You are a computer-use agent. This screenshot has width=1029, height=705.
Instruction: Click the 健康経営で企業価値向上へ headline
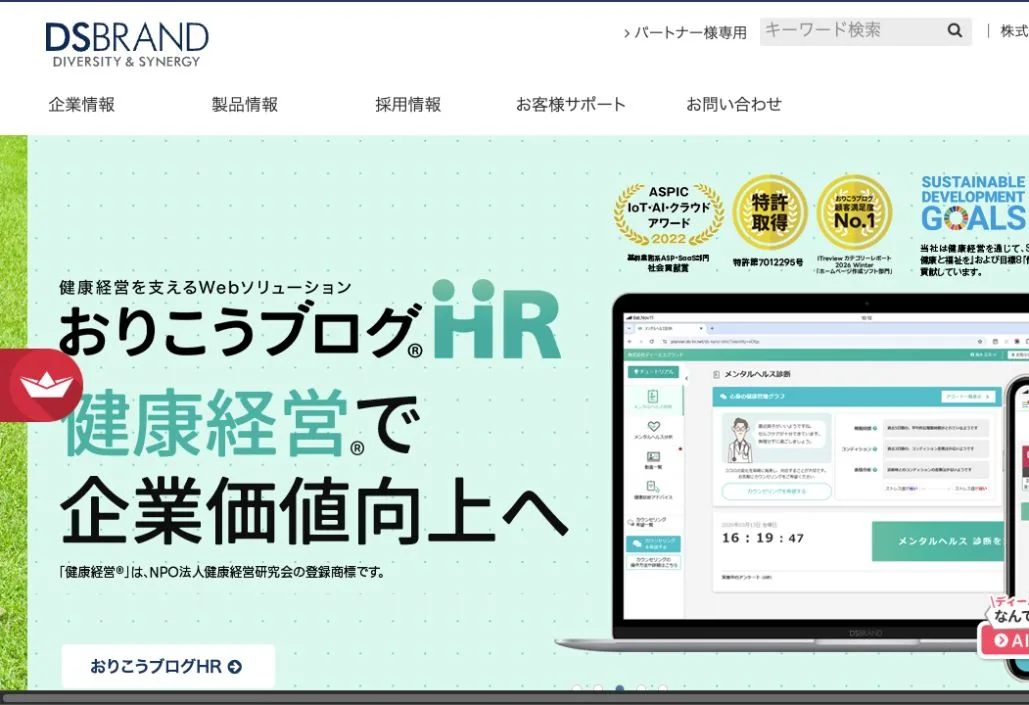pos(314,467)
